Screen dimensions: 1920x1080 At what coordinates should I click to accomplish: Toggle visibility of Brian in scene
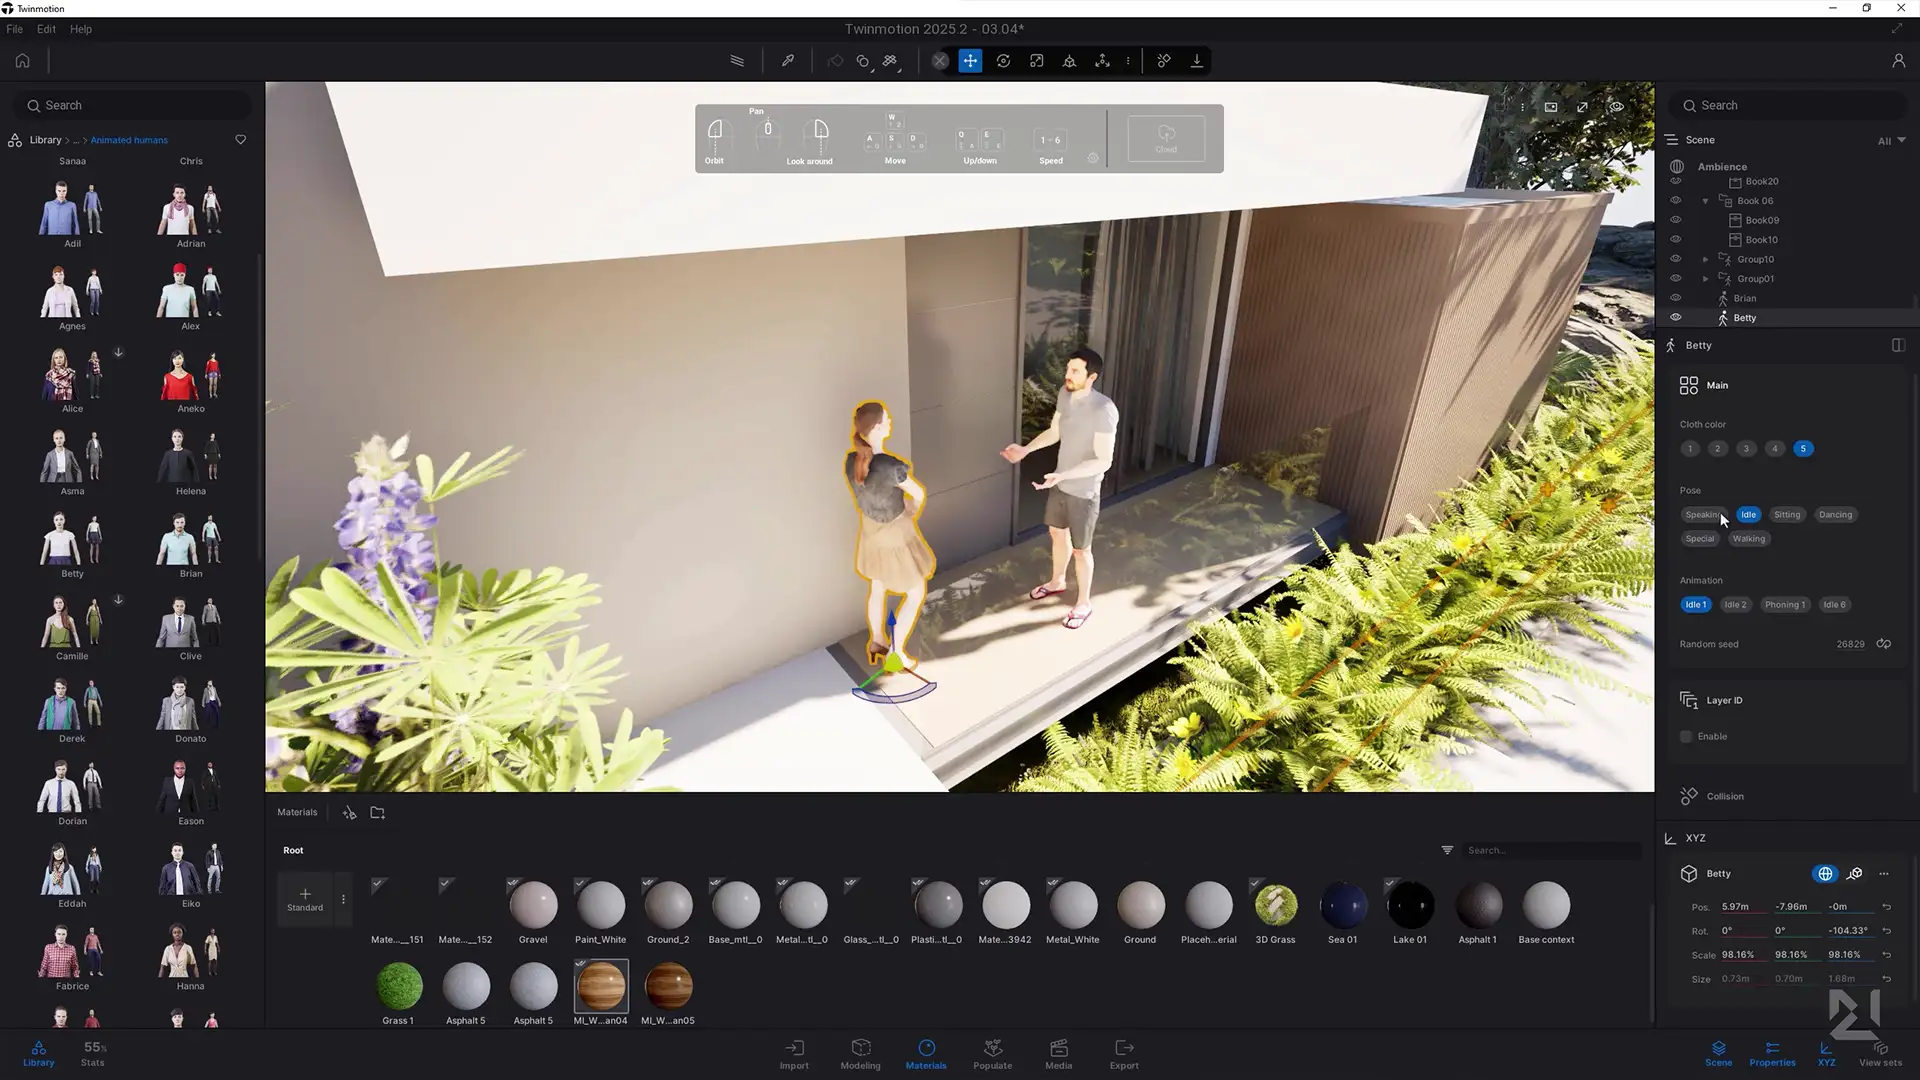pyautogui.click(x=1676, y=298)
